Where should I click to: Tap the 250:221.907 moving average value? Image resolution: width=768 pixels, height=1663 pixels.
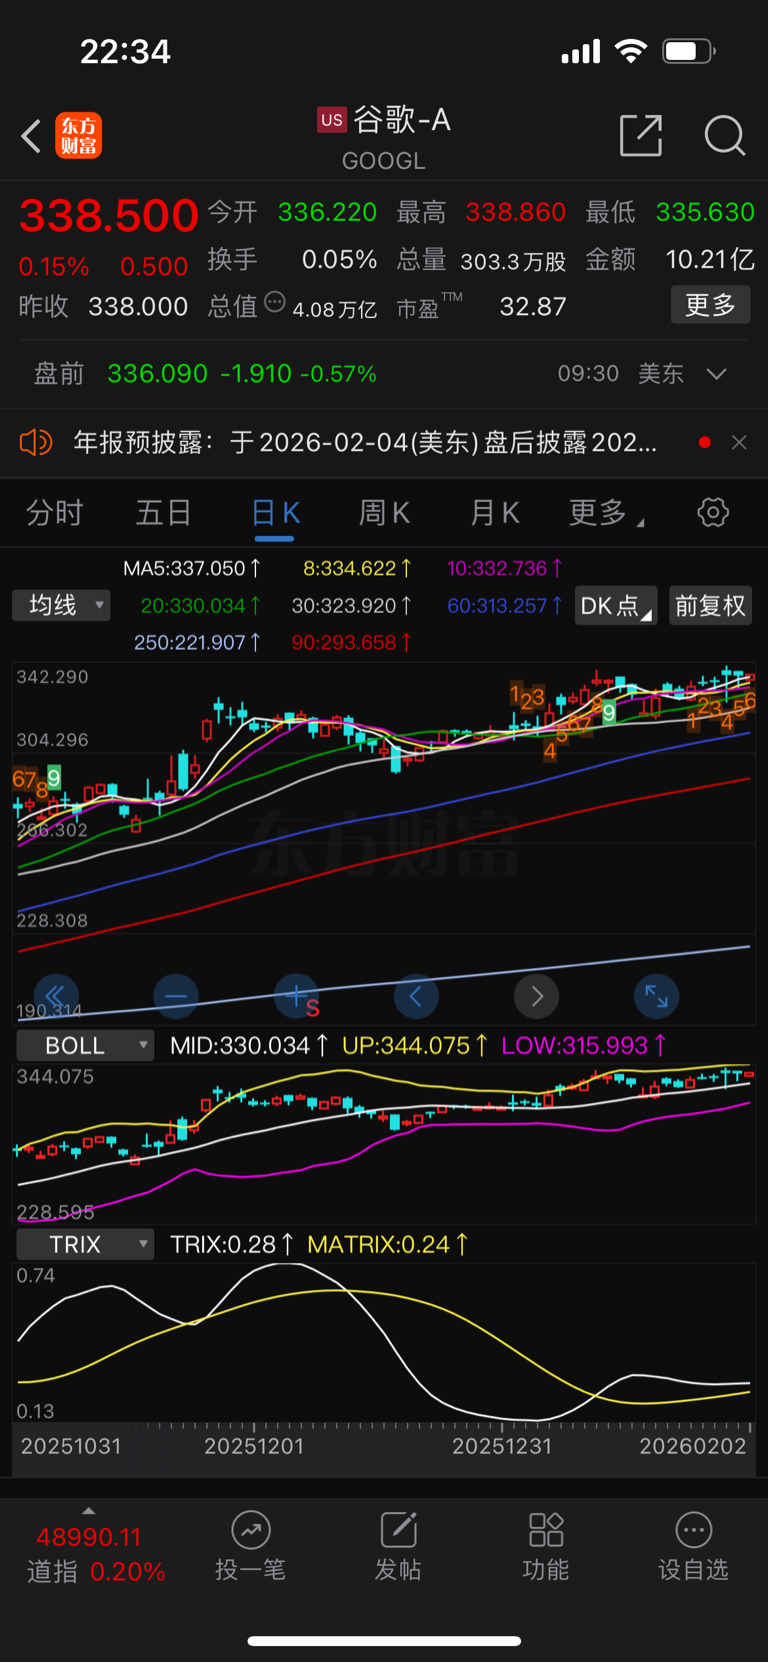coord(198,642)
